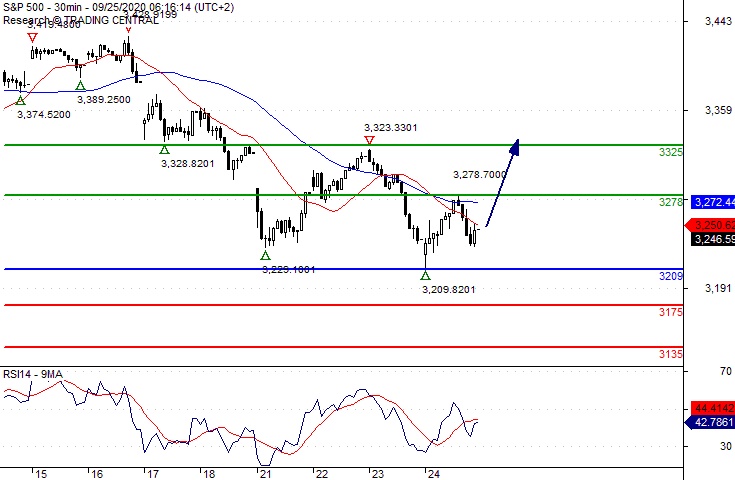Click the date 18 on time axis

pyautogui.click(x=209, y=474)
